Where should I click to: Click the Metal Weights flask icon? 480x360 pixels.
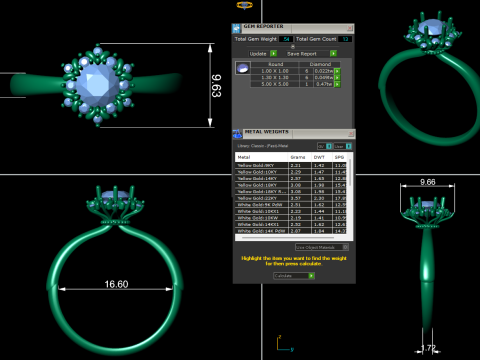point(237,134)
